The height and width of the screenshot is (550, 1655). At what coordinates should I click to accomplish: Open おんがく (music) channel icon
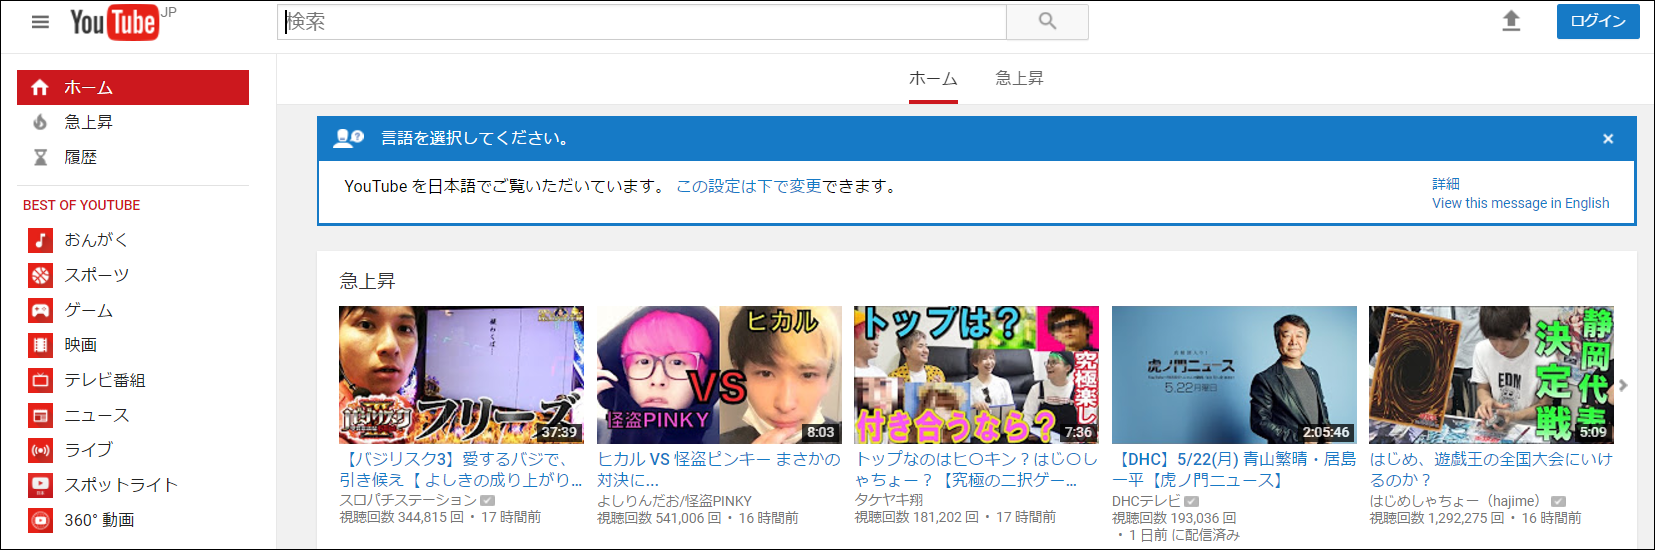tap(40, 240)
